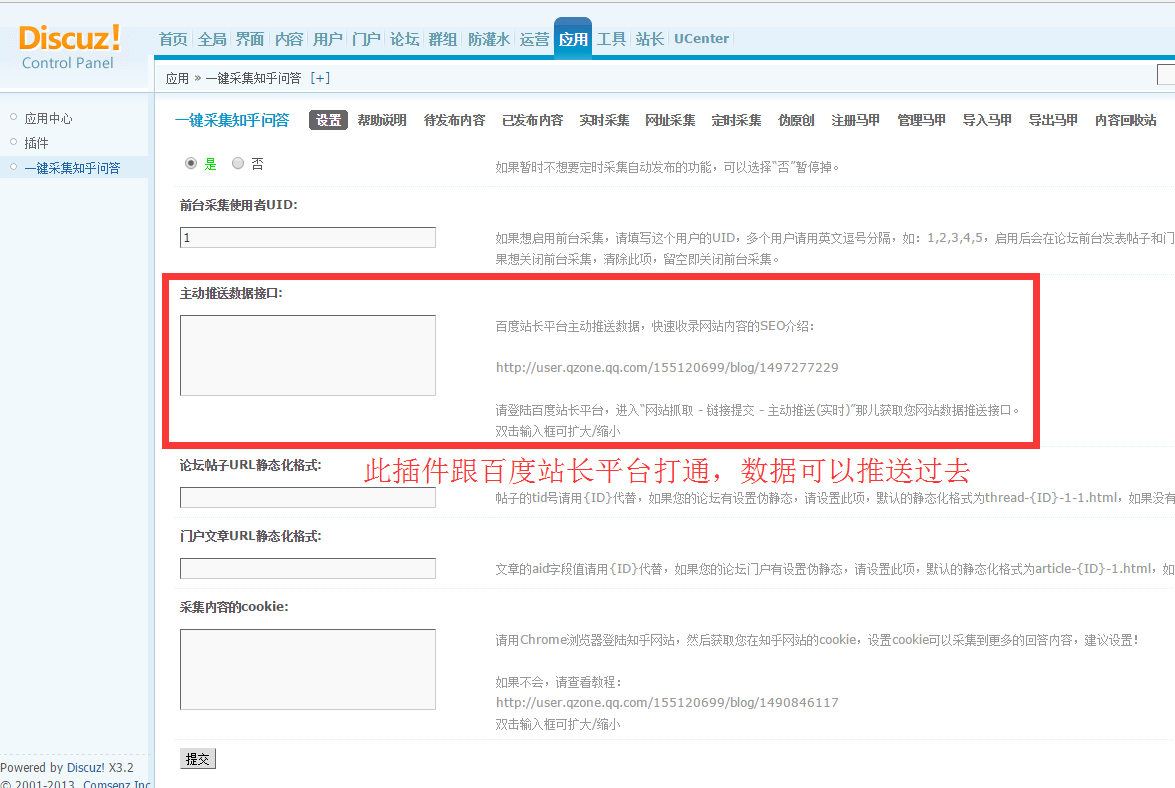Open the 站长 top menu
Screen dimensions: 1175x788
(650, 39)
